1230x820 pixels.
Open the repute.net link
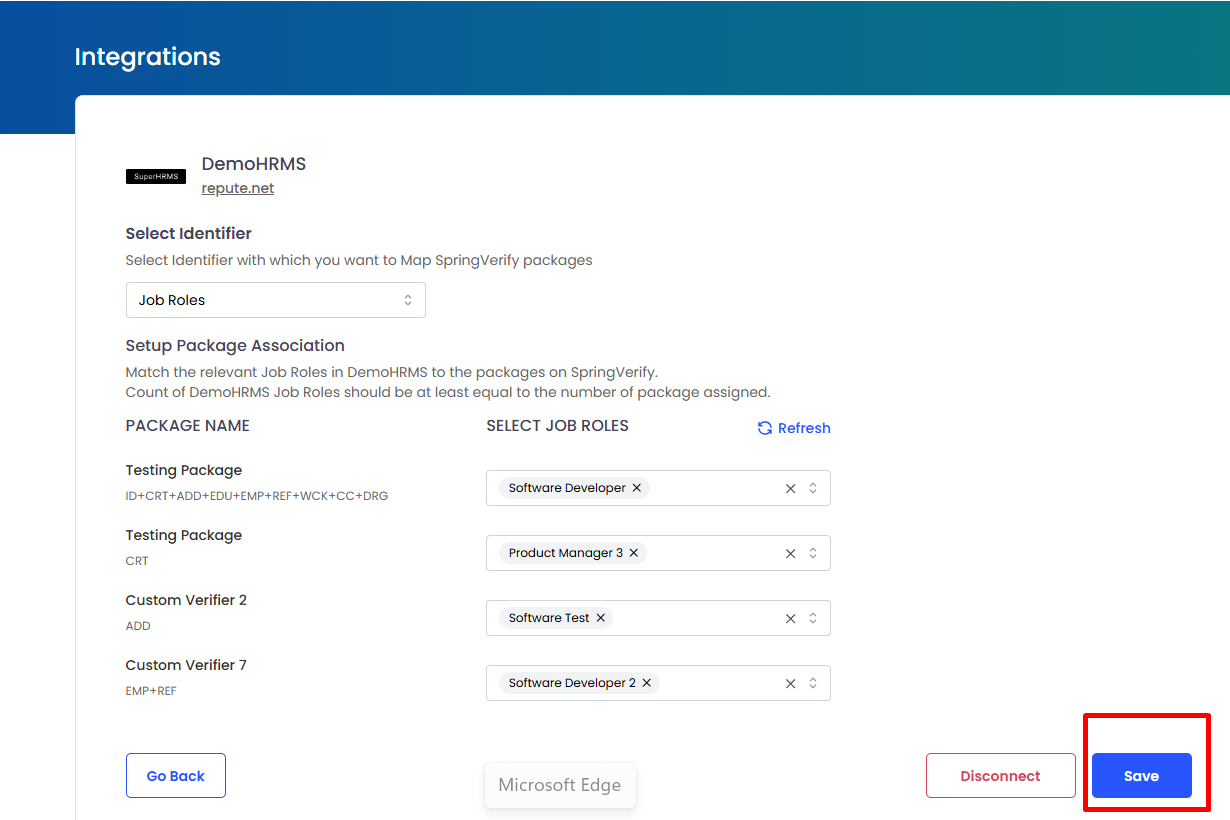pos(238,188)
